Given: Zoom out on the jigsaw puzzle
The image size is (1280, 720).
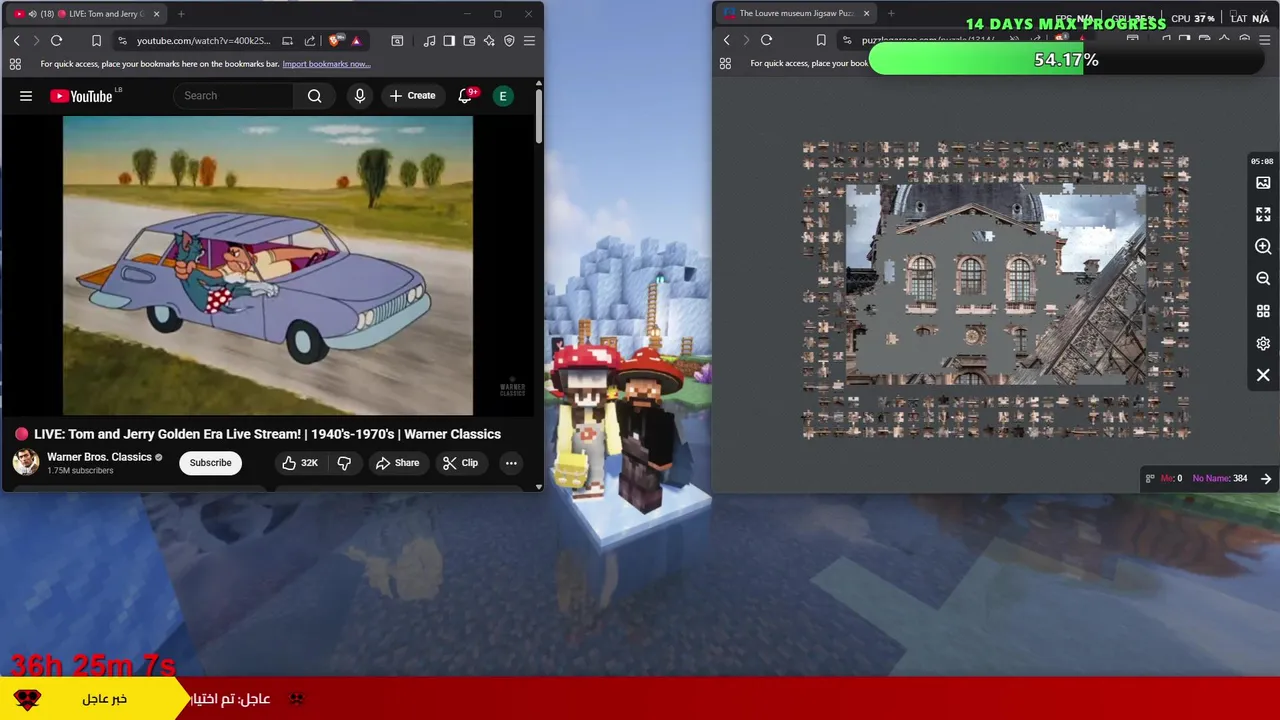Looking at the screenshot, I should pos(1263,279).
